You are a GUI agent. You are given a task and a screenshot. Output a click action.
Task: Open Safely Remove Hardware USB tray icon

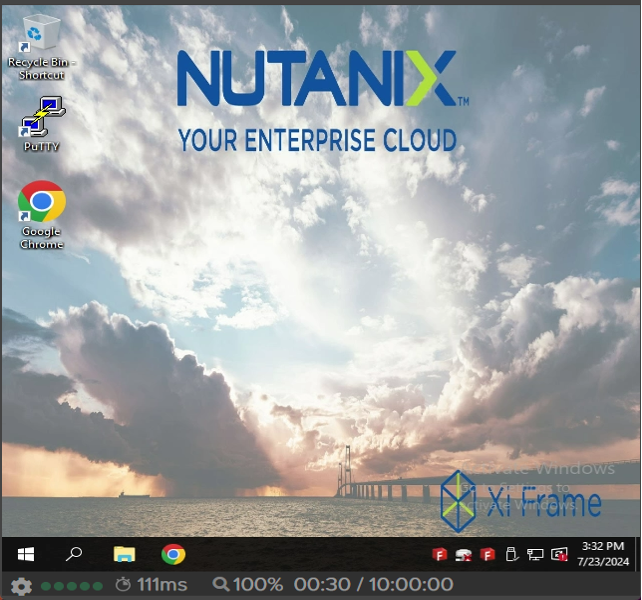511,555
